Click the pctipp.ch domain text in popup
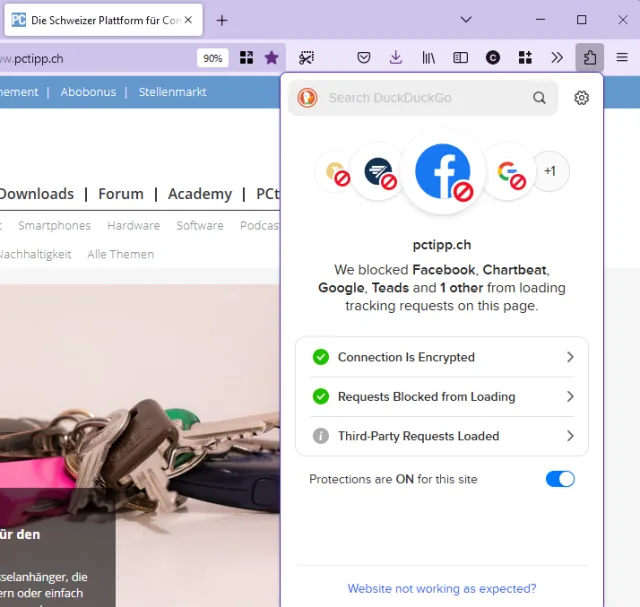The image size is (640, 607). (442, 245)
